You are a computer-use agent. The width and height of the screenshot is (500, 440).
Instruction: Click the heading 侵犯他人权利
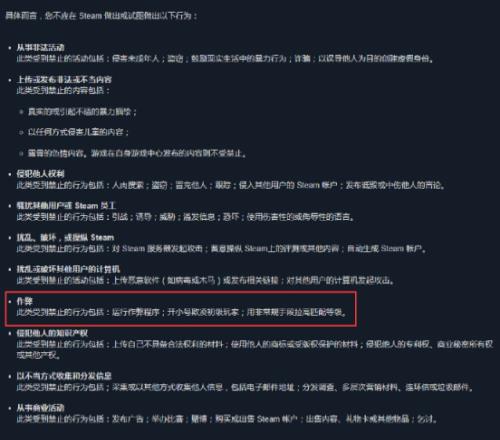[x=40, y=174]
